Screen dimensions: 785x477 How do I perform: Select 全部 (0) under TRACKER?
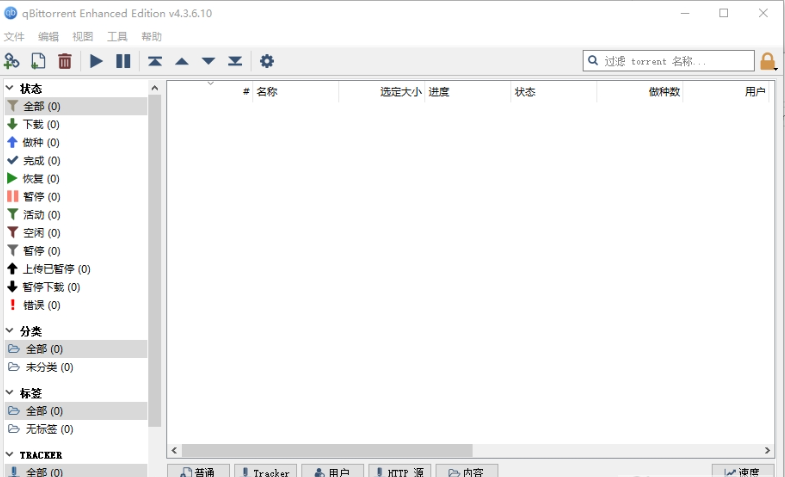pos(76,471)
